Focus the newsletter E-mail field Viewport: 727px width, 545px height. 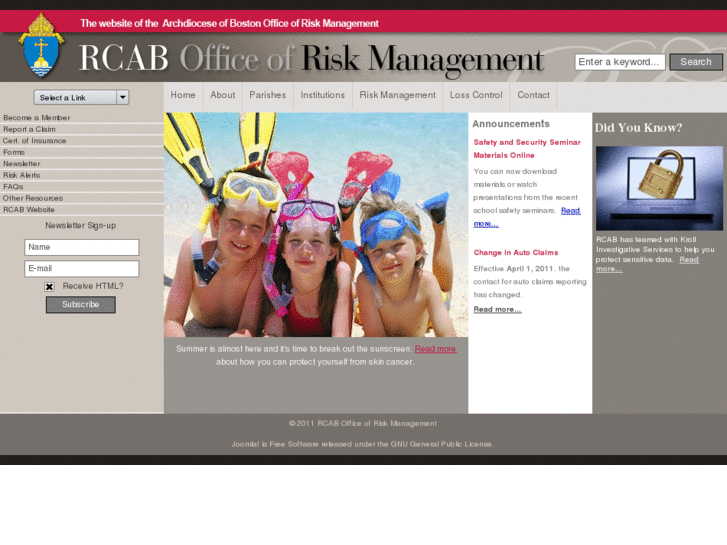coord(82,269)
